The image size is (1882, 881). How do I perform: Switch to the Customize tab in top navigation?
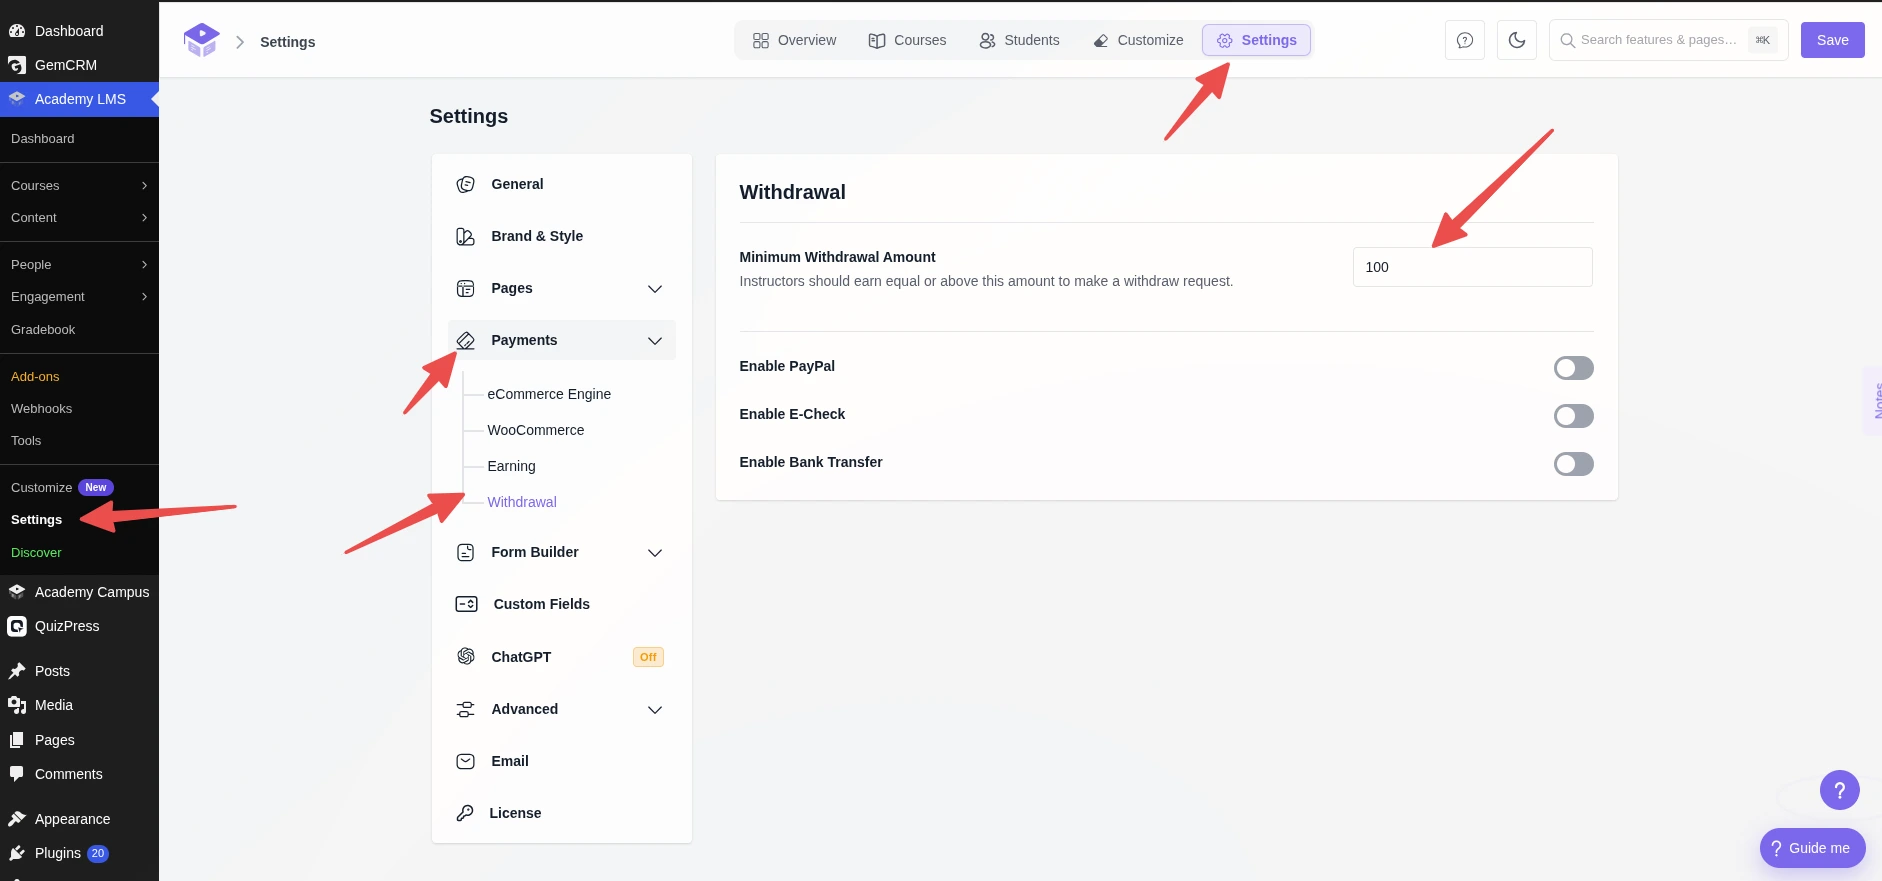[x=1138, y=40]
